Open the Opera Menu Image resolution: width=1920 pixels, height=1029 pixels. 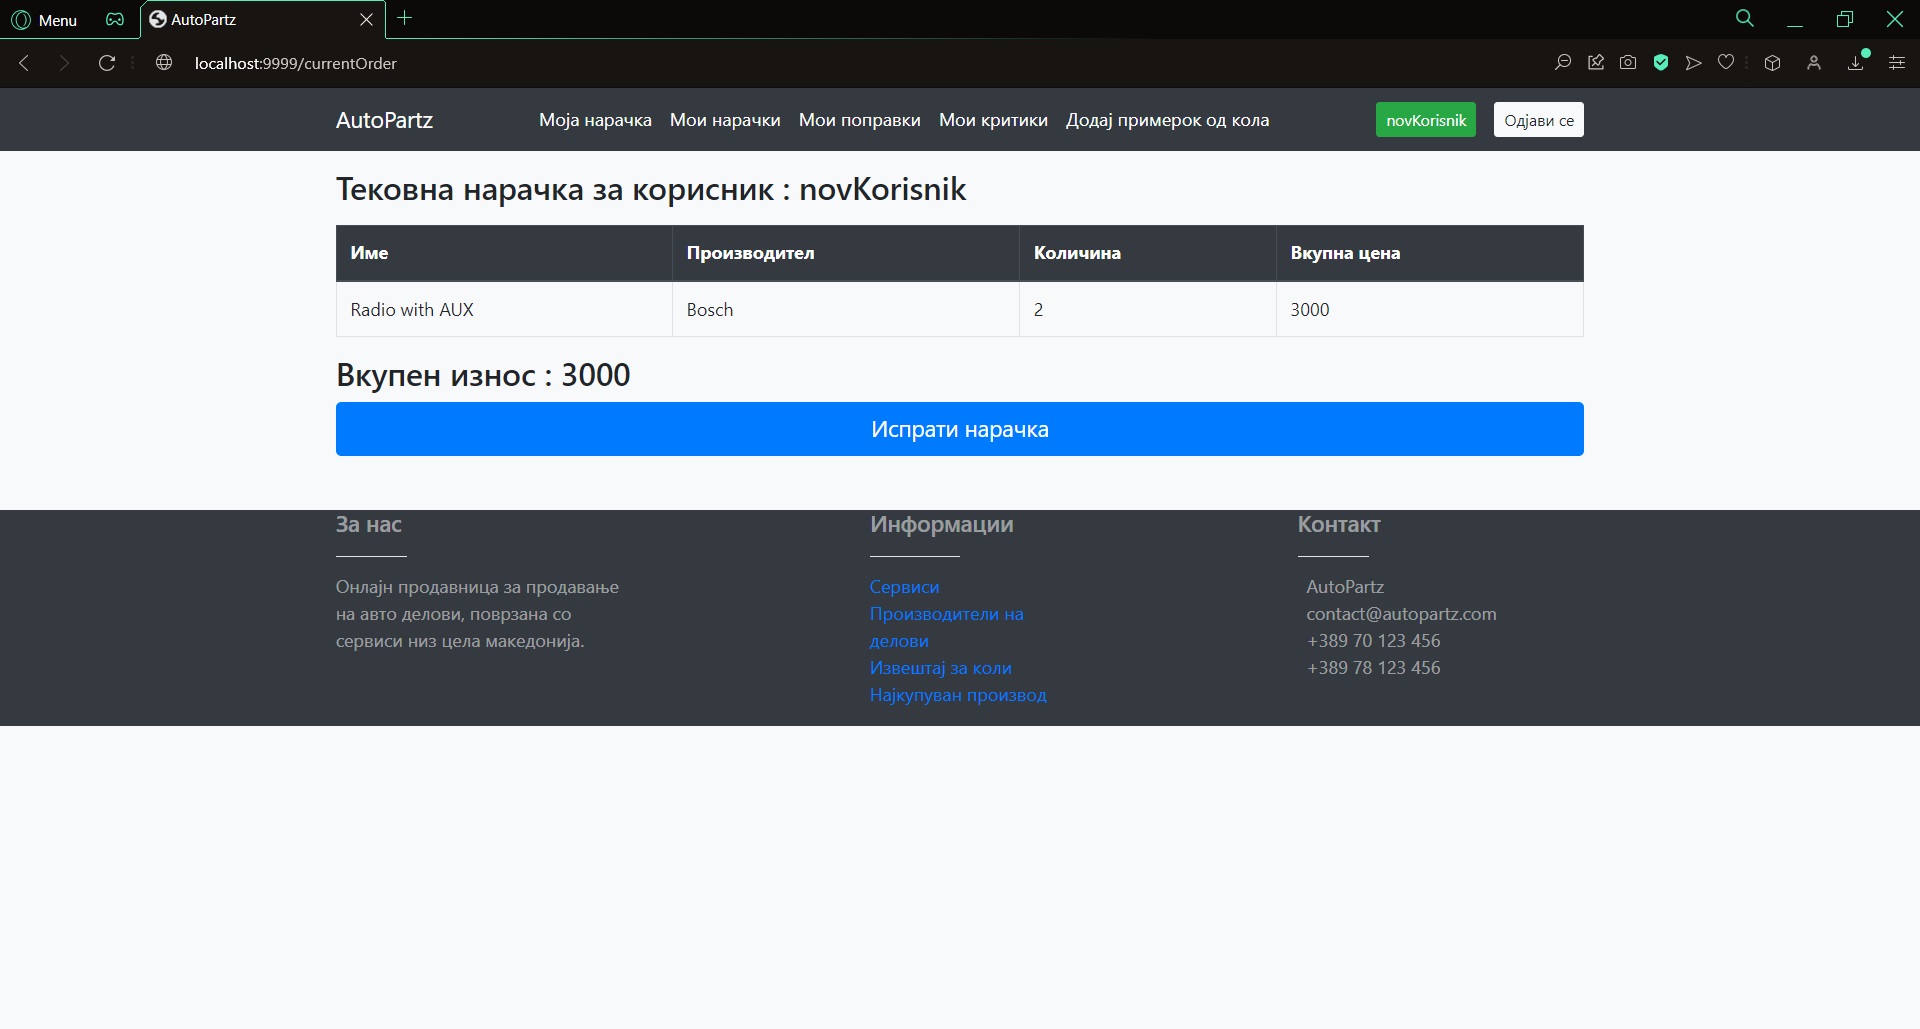(45, 20)
